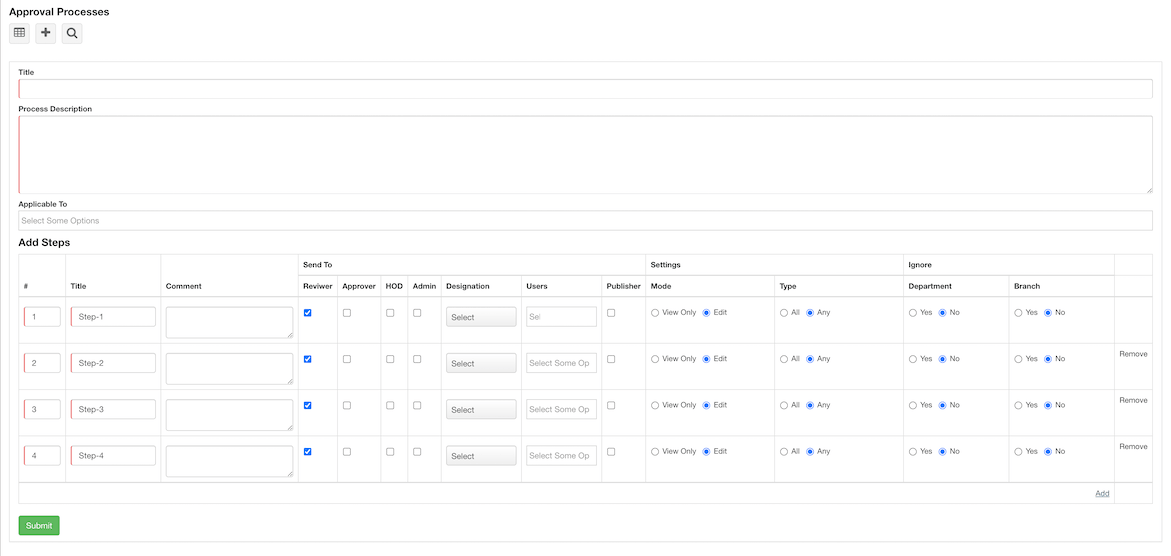
Task: Focus step number field showing 1
Action: click(42, 317)
